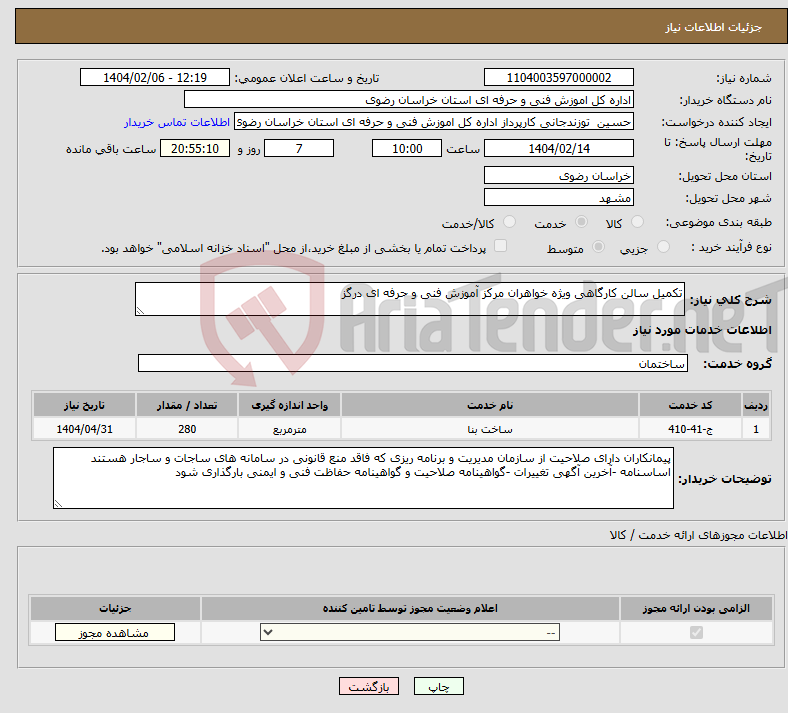Click the deadline time field 10:00
The image size is (788, 713).
pyautogui.click(x=407, y=148)
